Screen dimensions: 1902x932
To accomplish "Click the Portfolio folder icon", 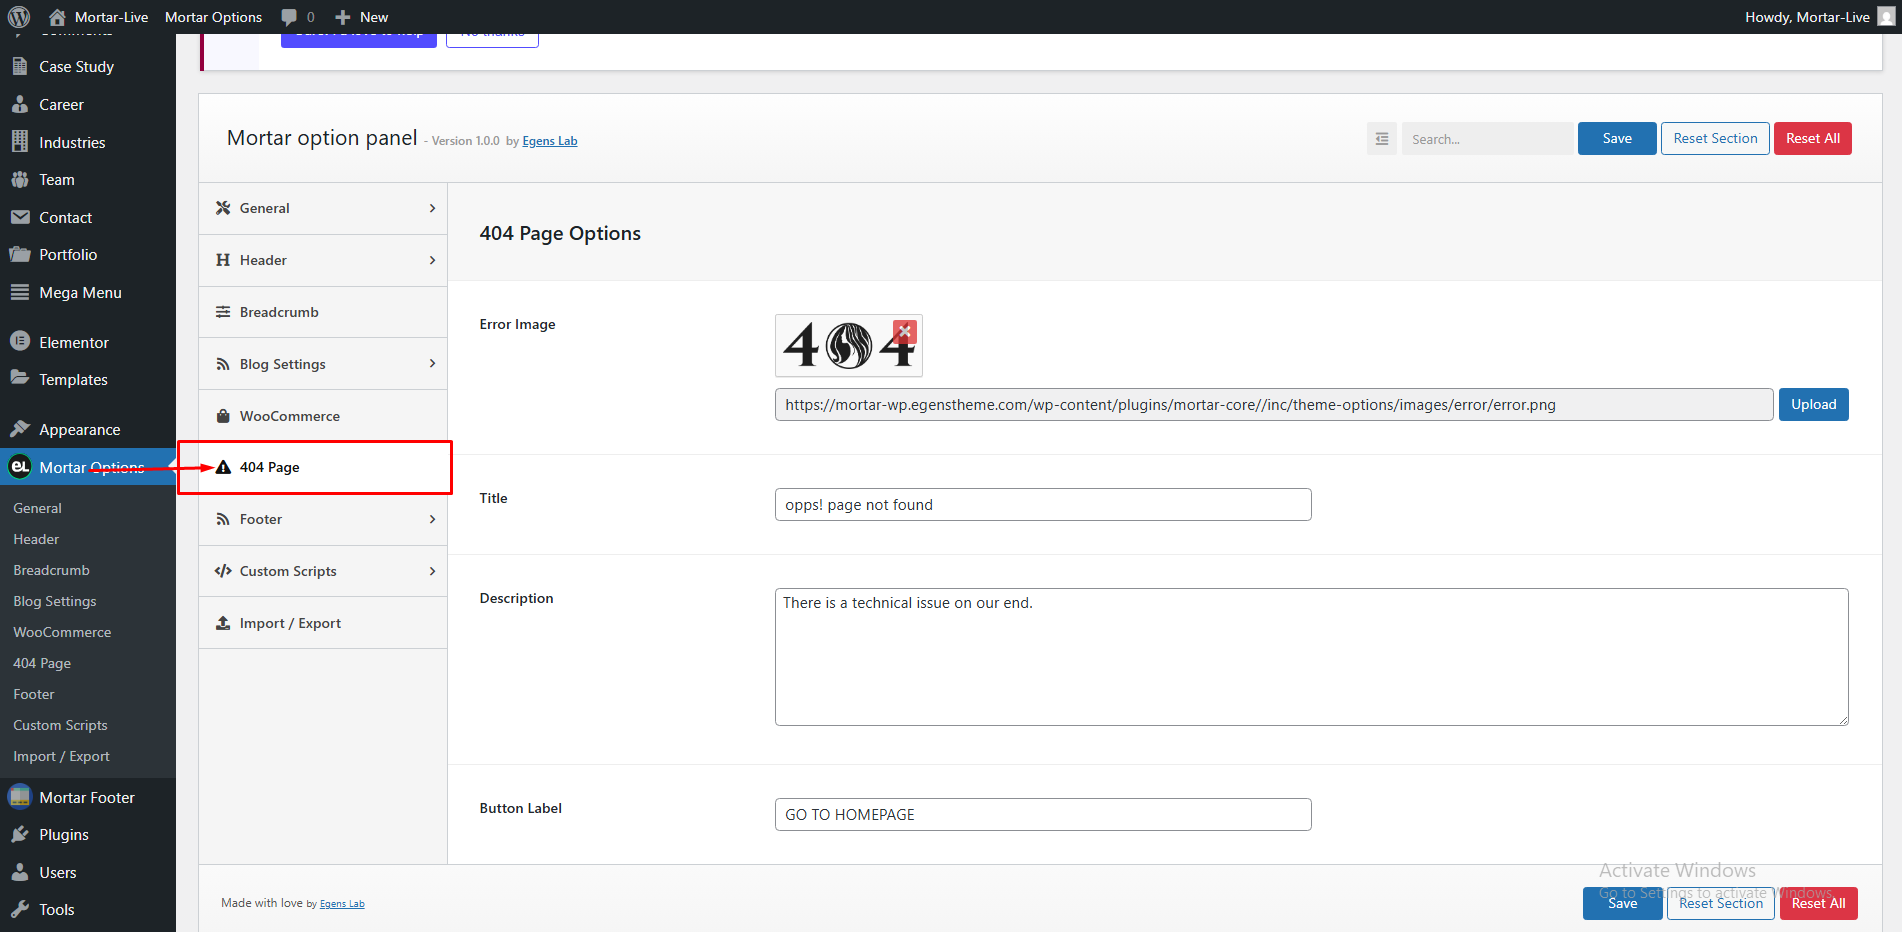I will tap(20, 254).
